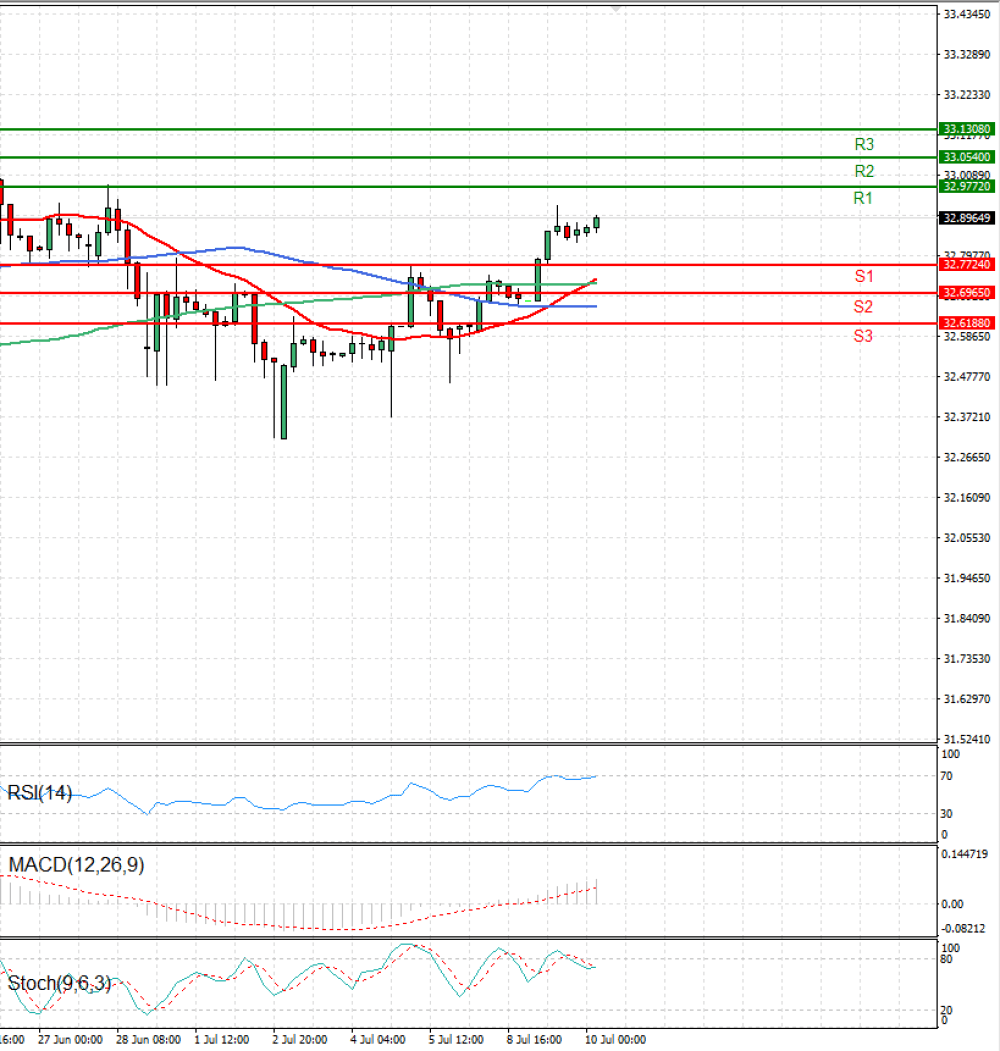The width and height of the screenshot is (1000, 1051).
Task: Click the 8 Jul 16:00 time label
Action: [534, 1040]
